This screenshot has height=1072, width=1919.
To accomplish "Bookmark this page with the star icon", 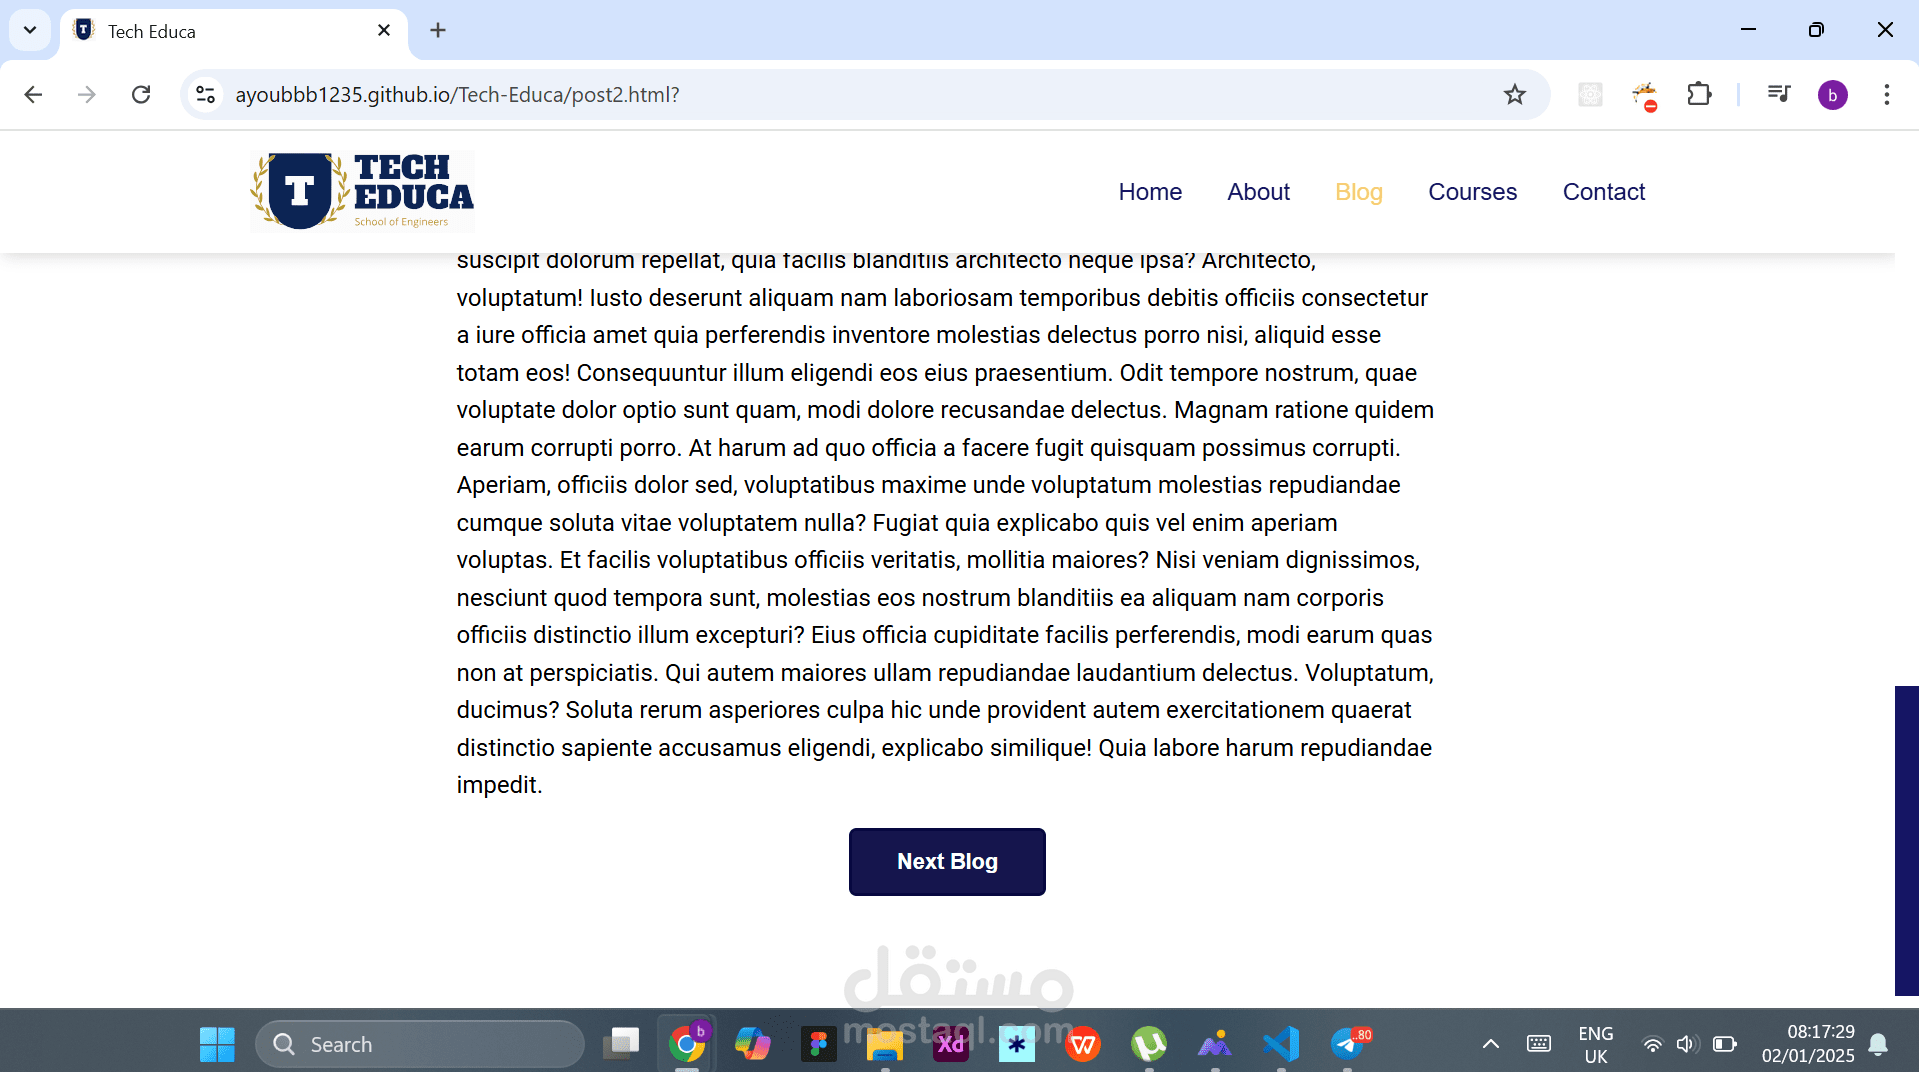I will [1515, 94].
